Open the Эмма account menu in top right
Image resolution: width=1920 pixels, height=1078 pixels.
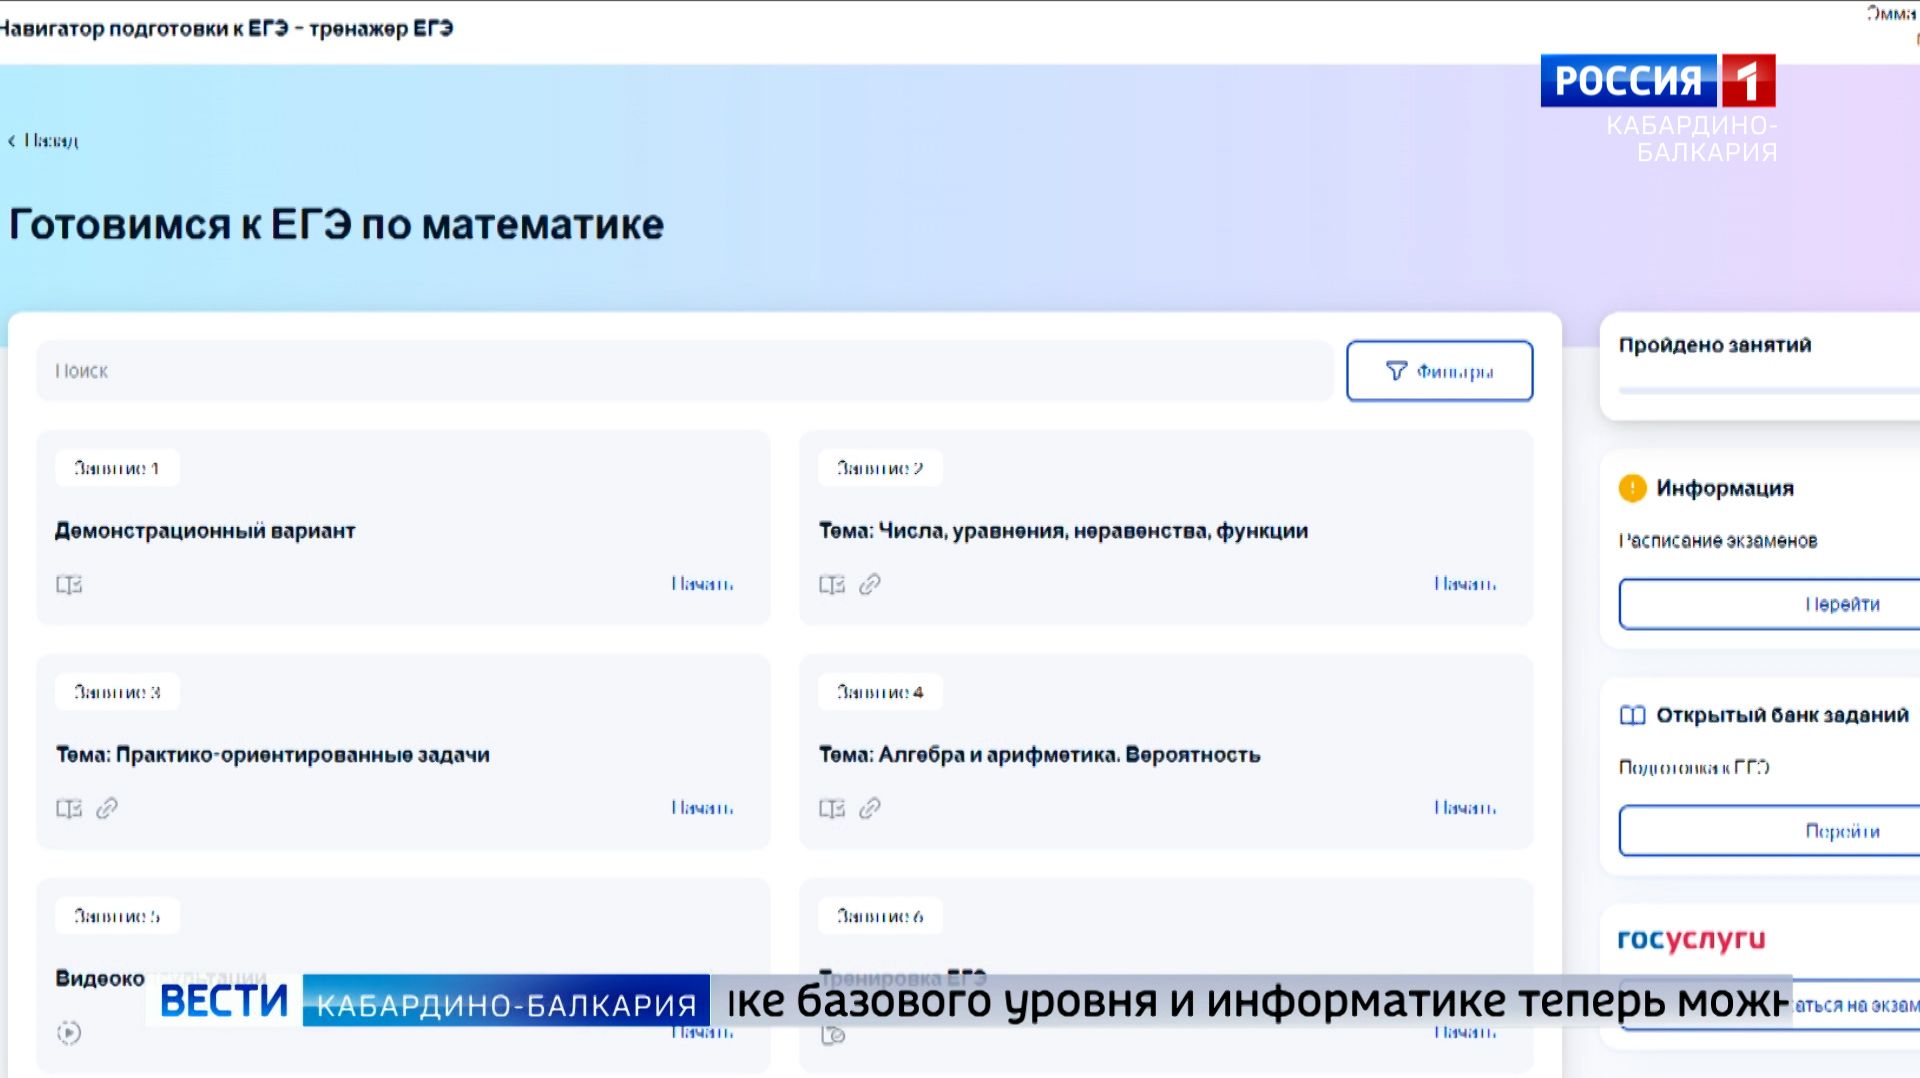coord(1895,14)
